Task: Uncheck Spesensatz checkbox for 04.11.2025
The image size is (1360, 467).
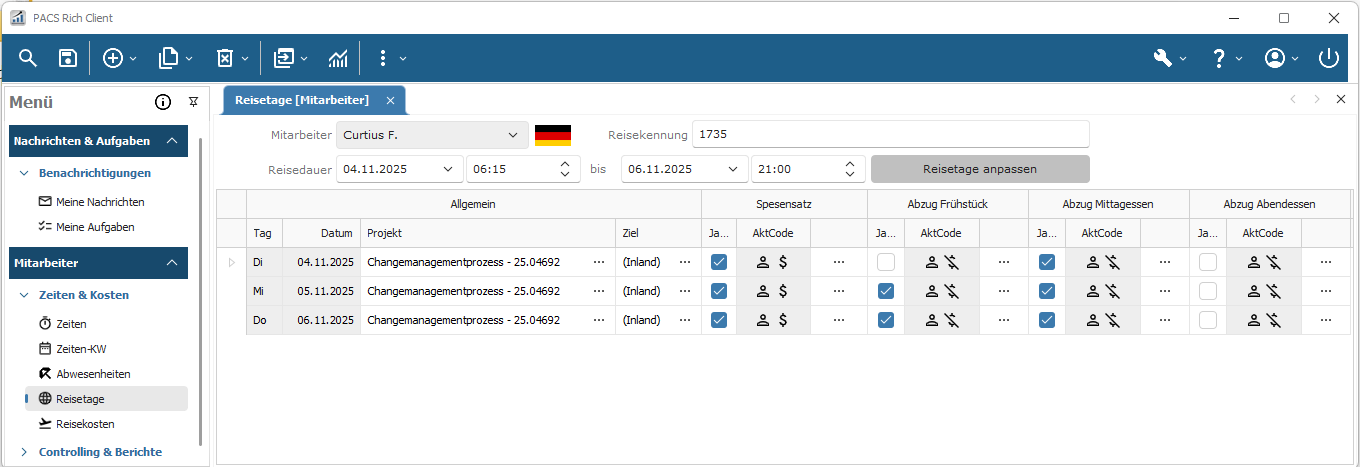Action: pyautogui.click(x=719, y=262)
